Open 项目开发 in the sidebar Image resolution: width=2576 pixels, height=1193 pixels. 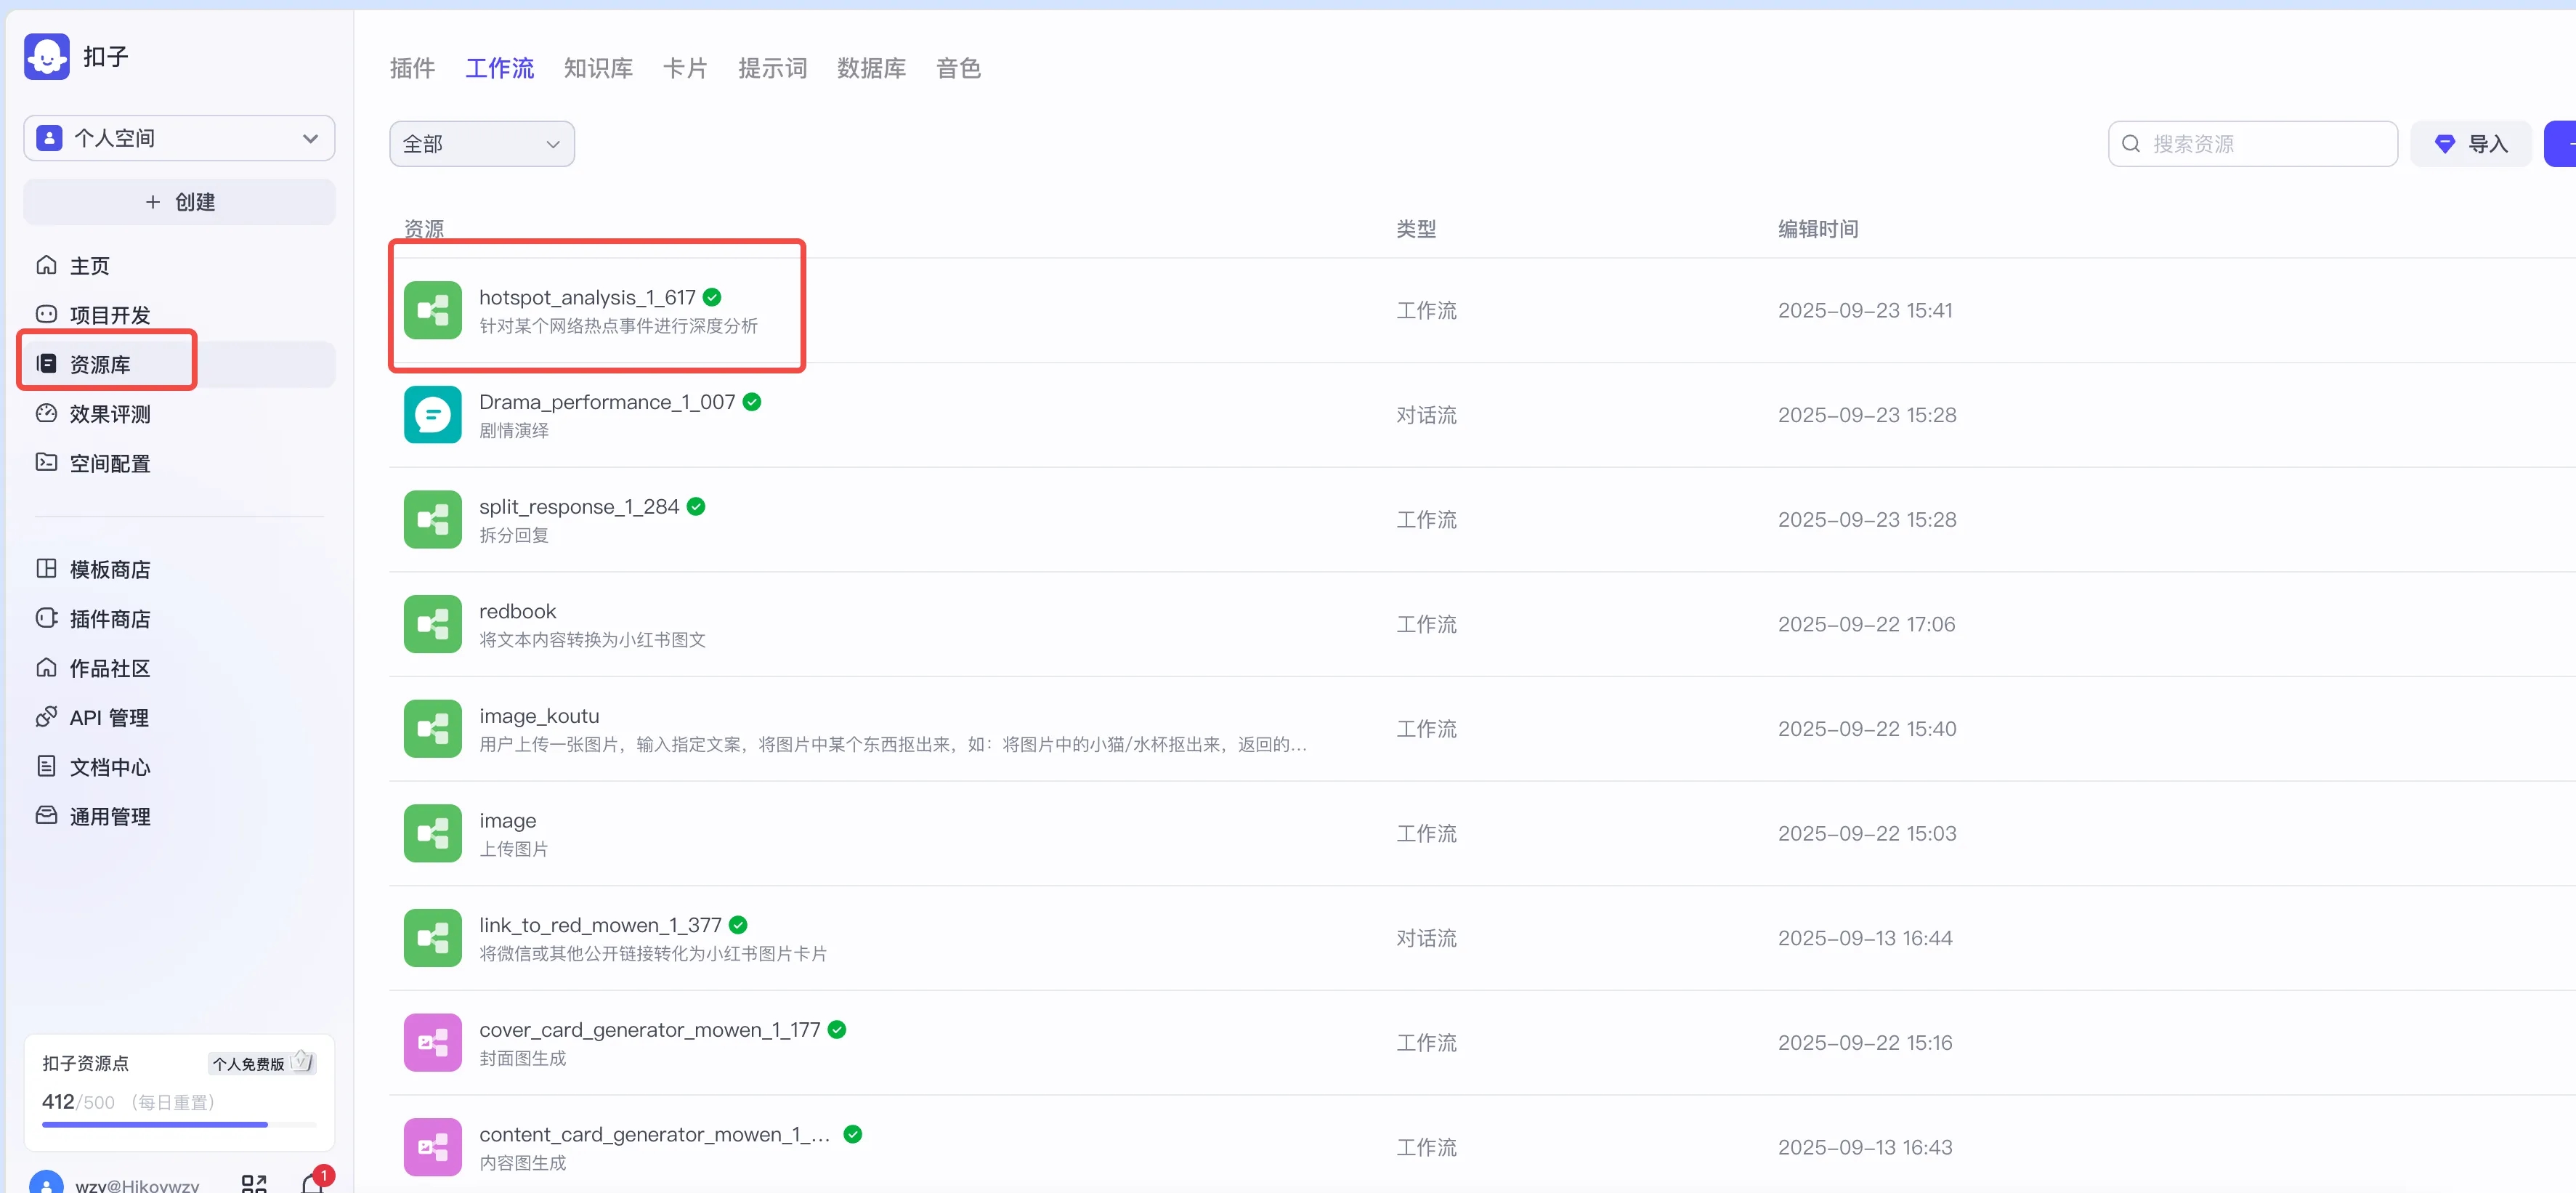tap(108, 315)
